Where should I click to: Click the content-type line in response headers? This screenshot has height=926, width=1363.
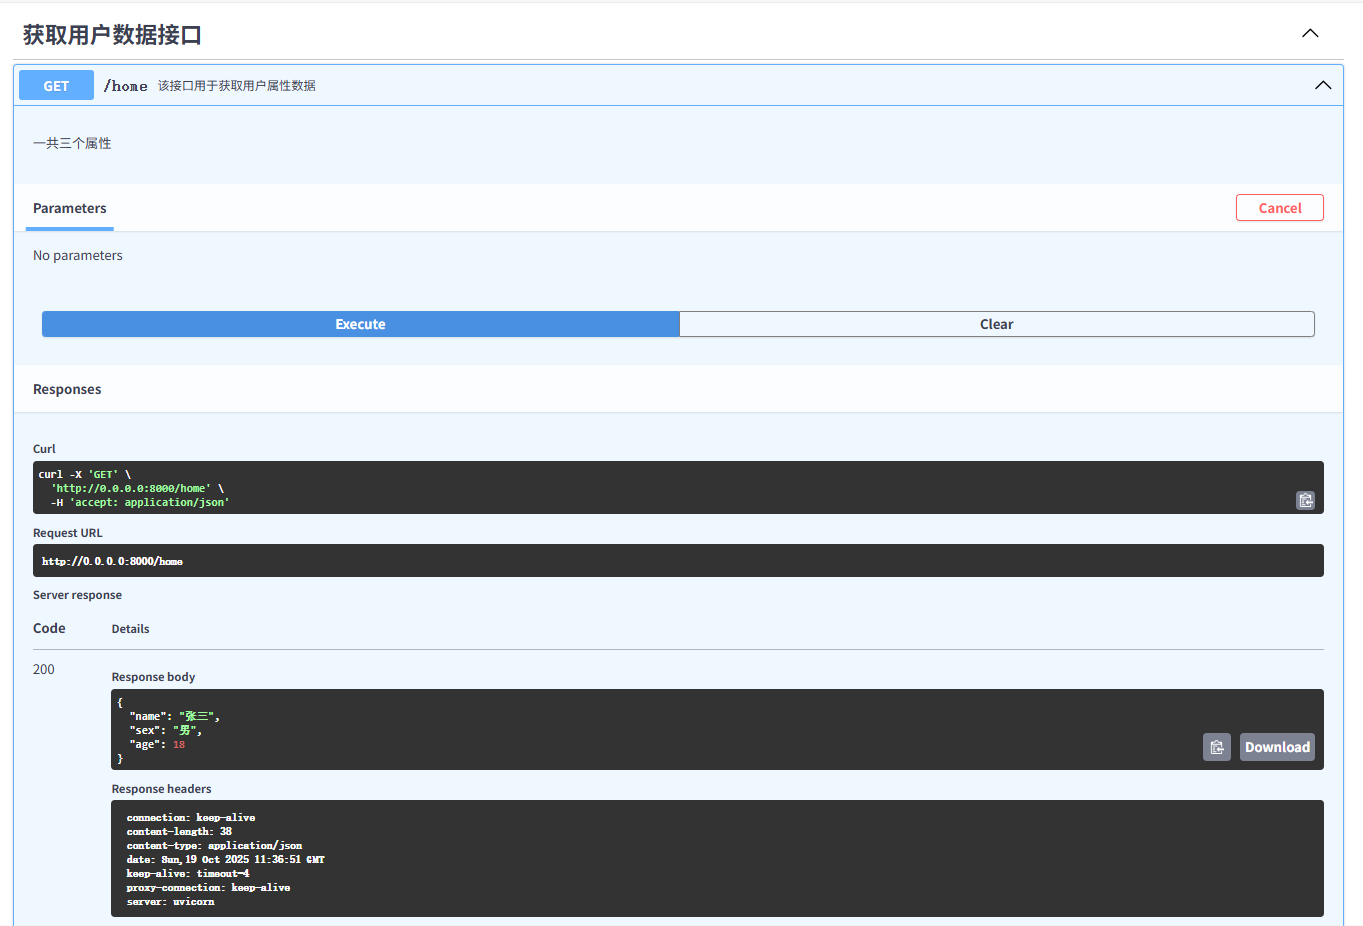[x=214, y=845]
